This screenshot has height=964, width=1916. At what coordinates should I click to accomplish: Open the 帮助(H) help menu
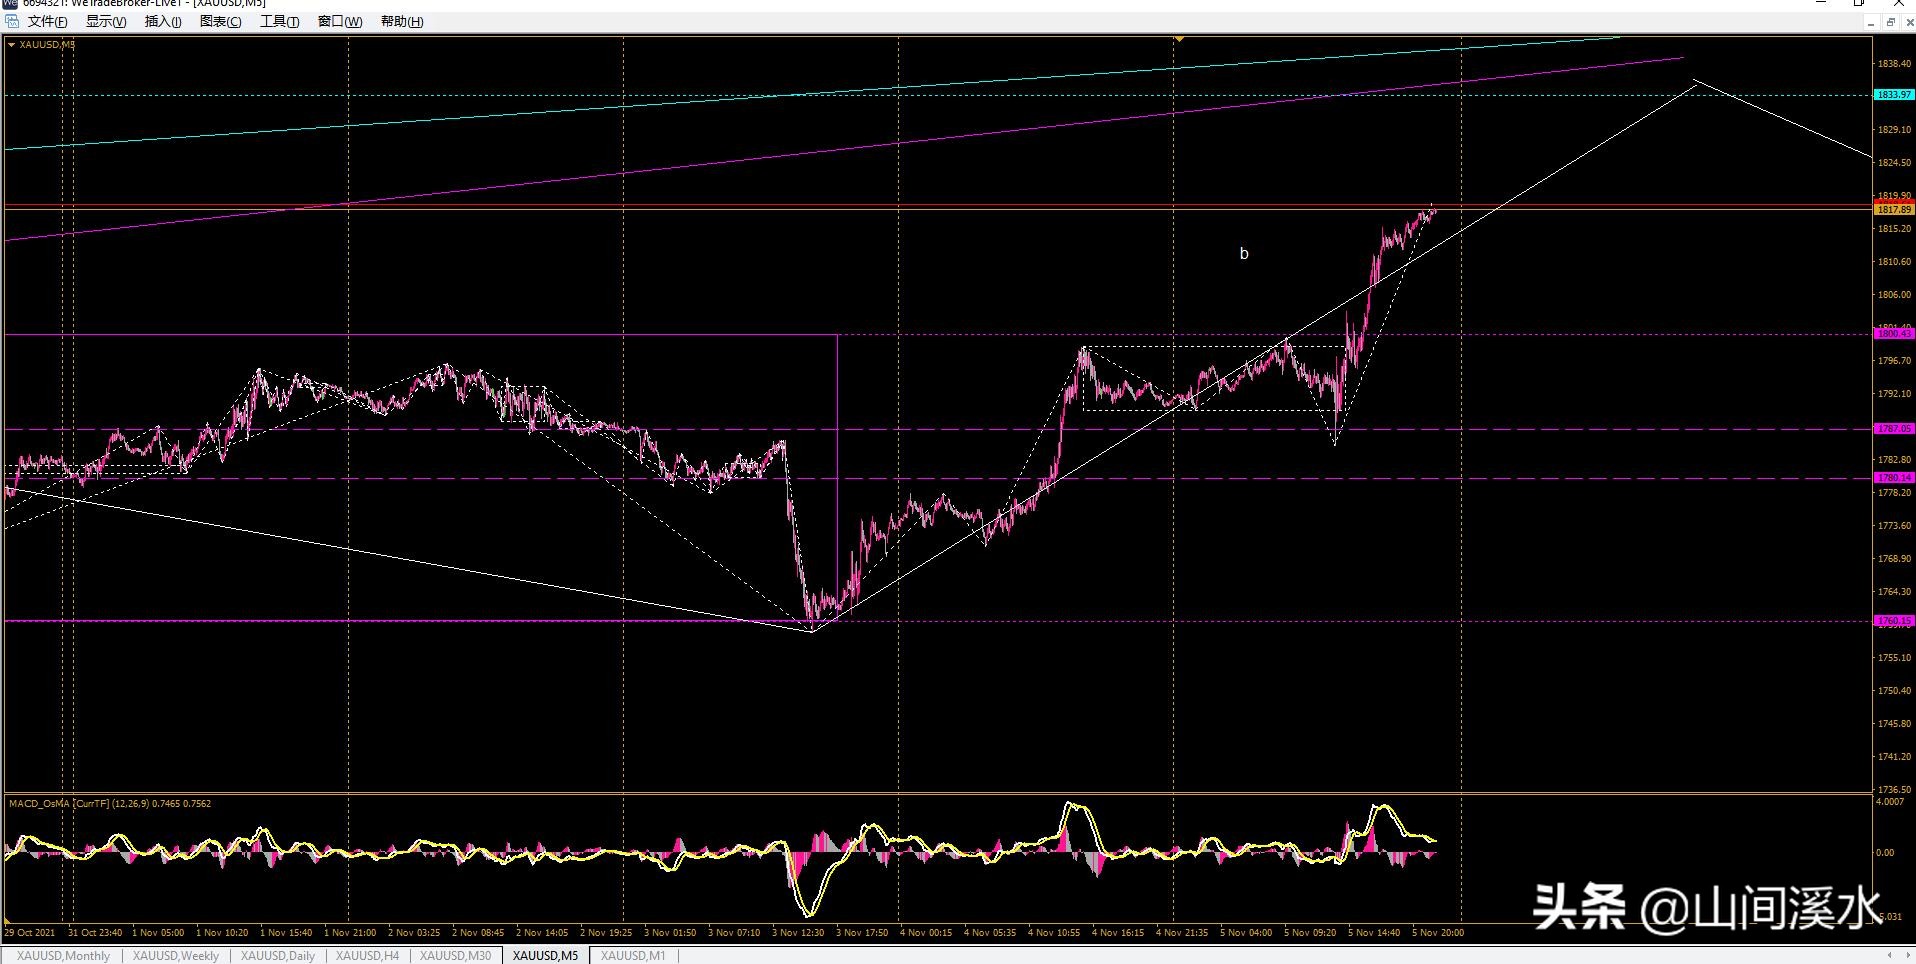[x=402, y=22]
